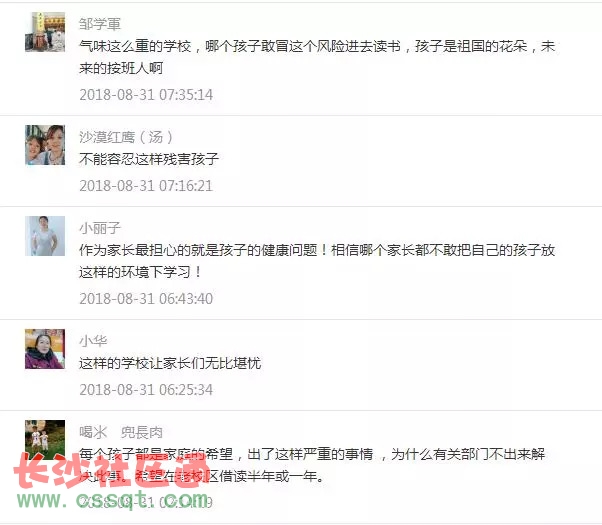Image resolution: width=602 pixels, height=525 pixels.
Task: Click timestamp 2018-08-31 07:35:14
Action: pos(146,95)
